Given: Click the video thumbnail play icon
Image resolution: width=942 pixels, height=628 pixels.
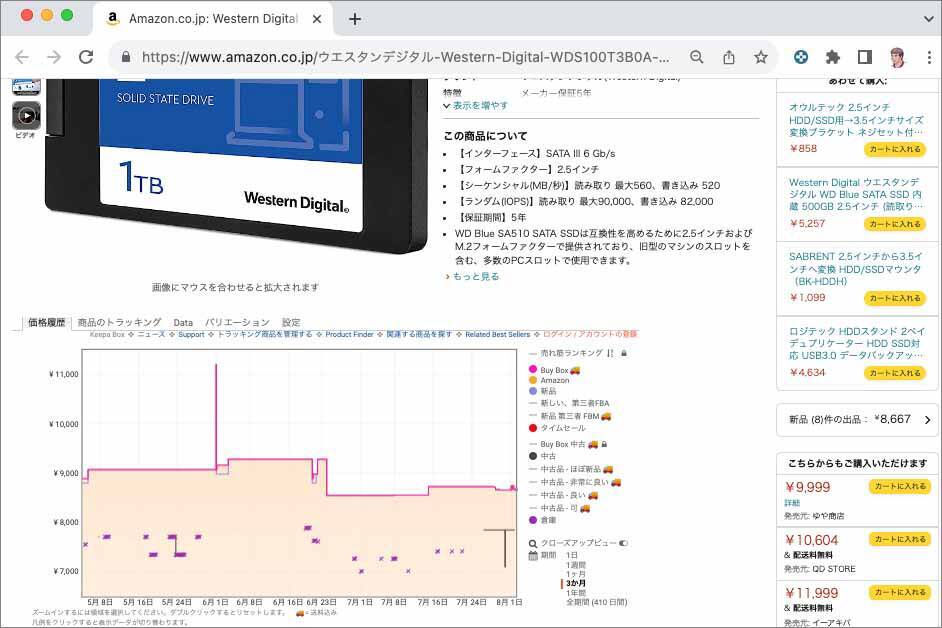Looking at the screenshot, I should click(26, 116).
